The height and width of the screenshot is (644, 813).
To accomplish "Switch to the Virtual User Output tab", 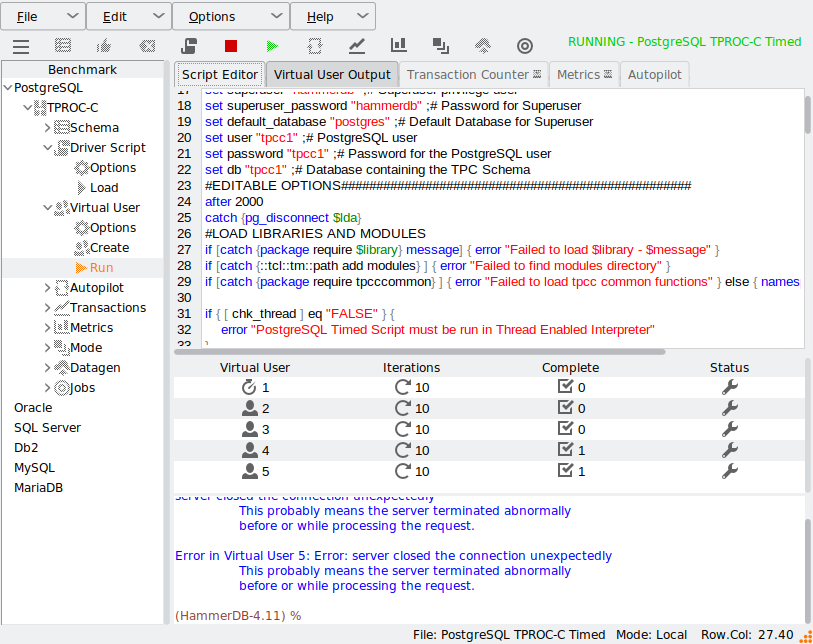I will pyautogui.click(x=332, y=75).
